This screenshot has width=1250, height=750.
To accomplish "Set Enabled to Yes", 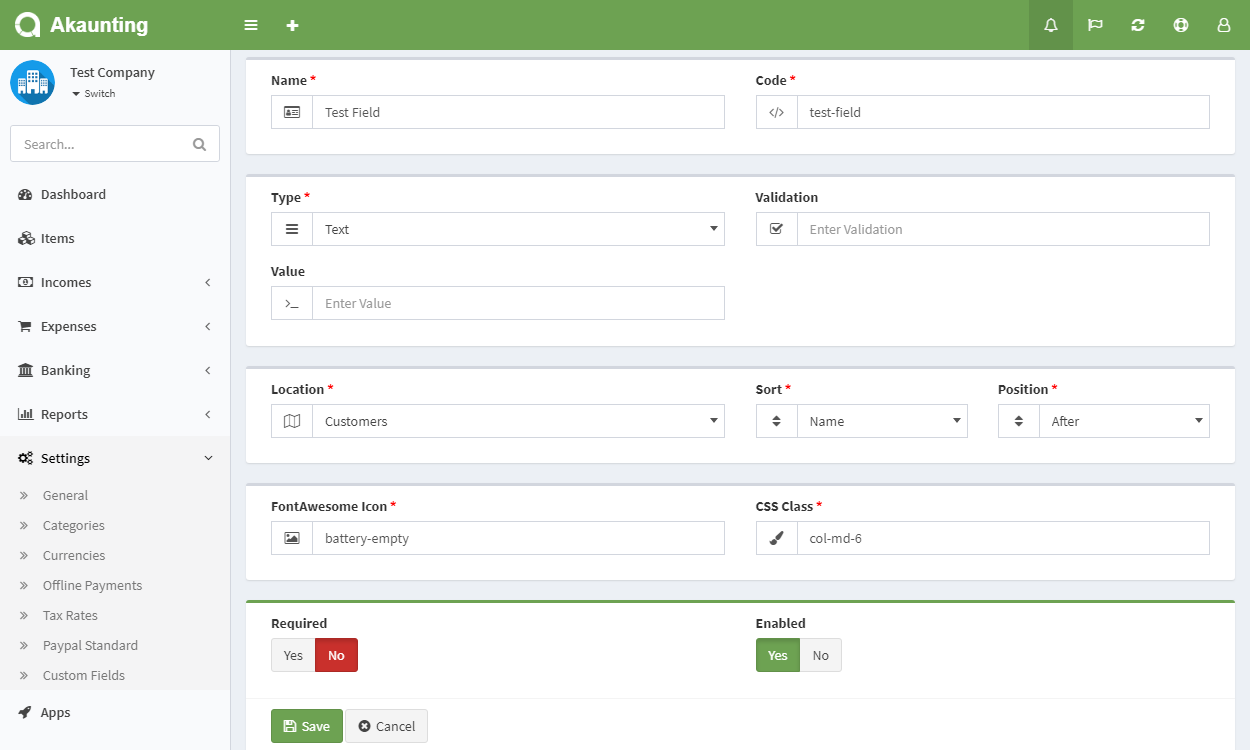I will [778, 655].
